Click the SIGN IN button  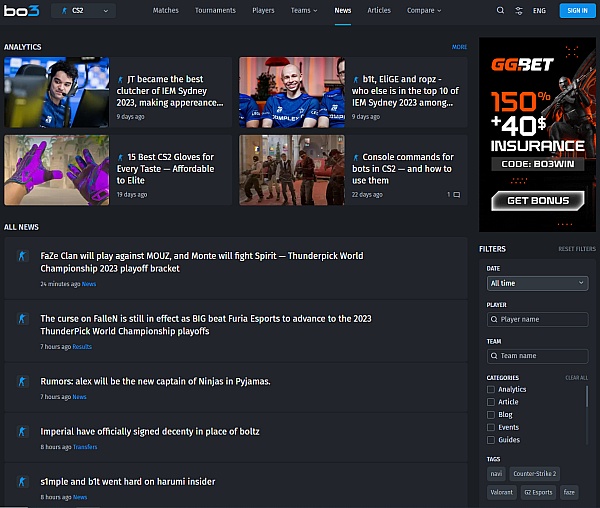[x=577, y=11]
